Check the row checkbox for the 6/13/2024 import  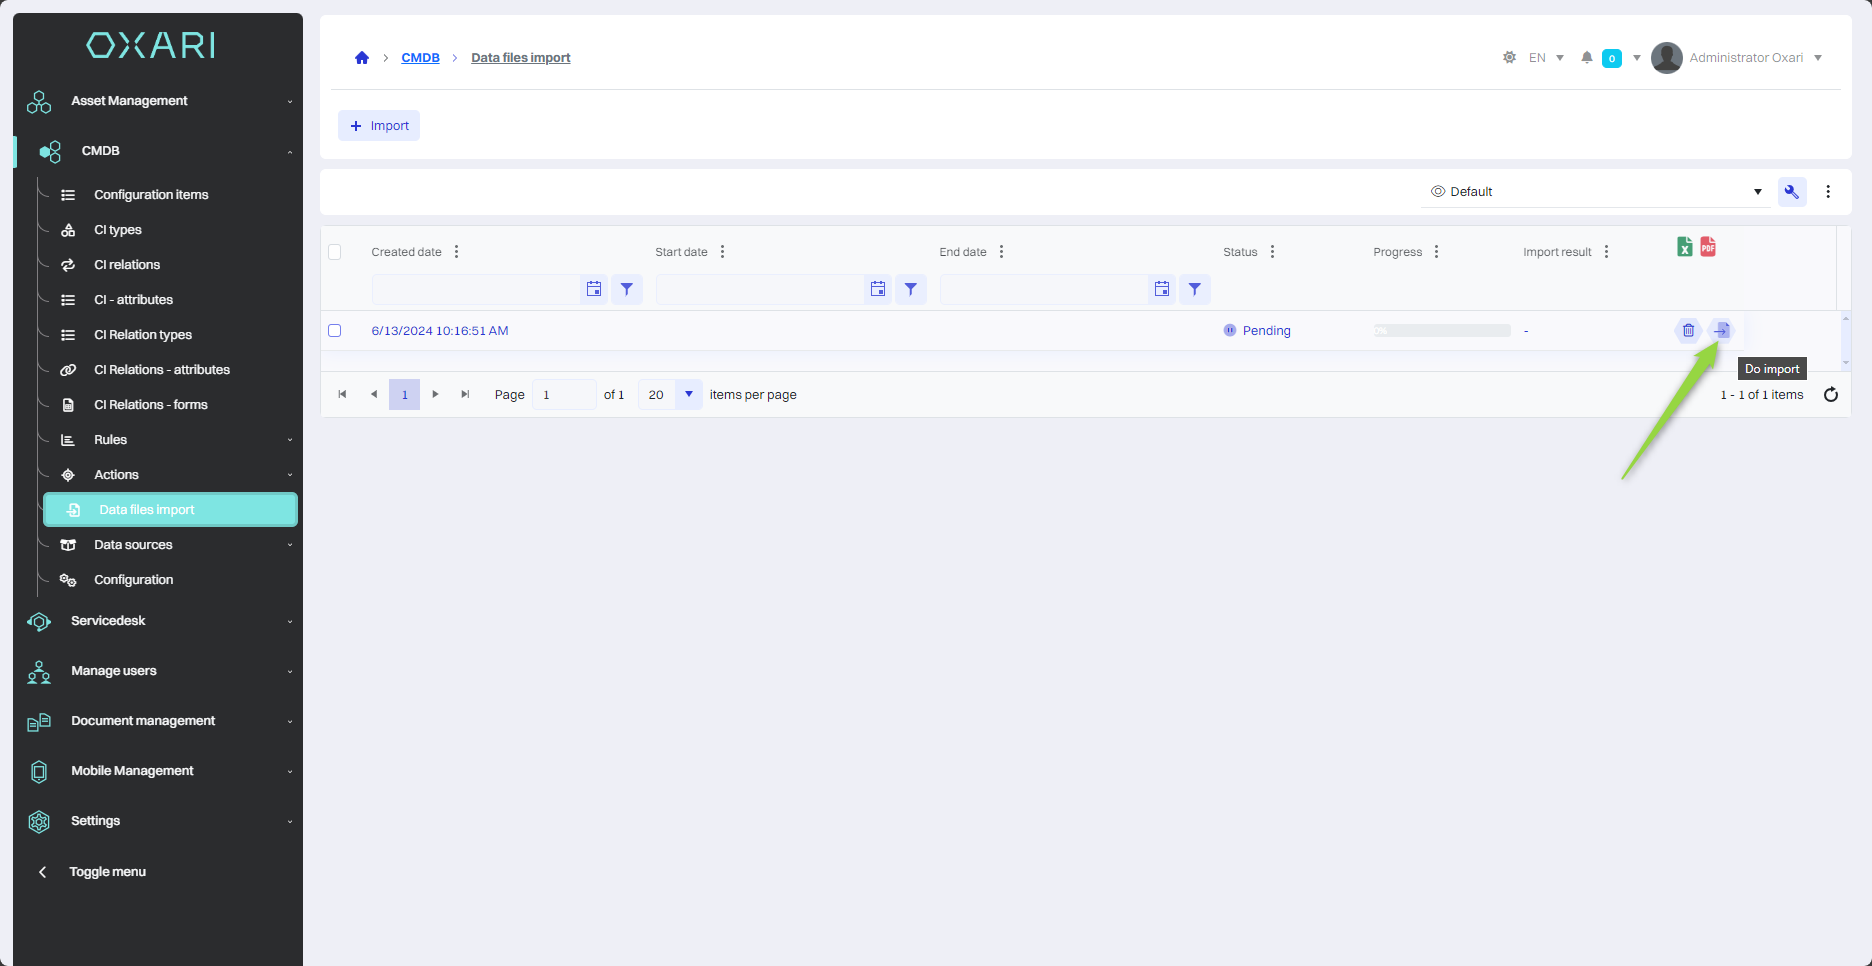pos(335,331)
